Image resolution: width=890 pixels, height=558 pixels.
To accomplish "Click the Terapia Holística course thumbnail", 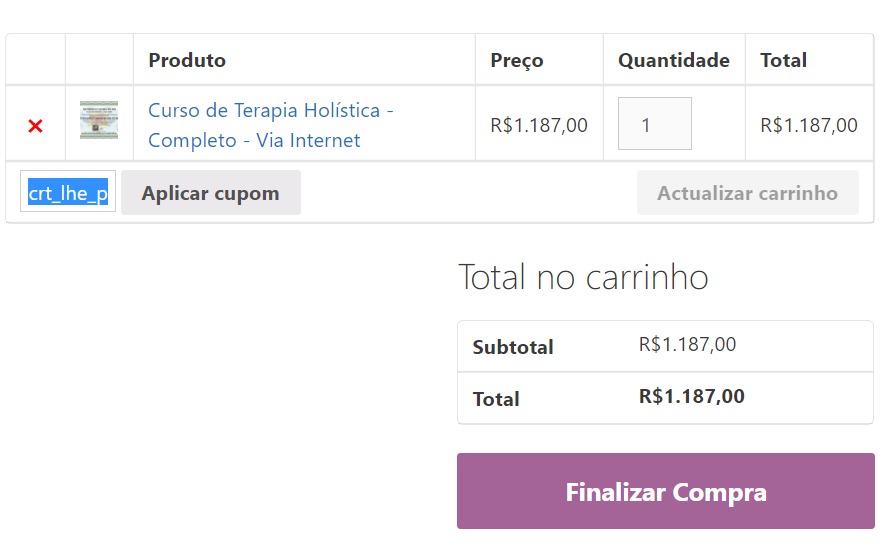I will coord(99,120).
